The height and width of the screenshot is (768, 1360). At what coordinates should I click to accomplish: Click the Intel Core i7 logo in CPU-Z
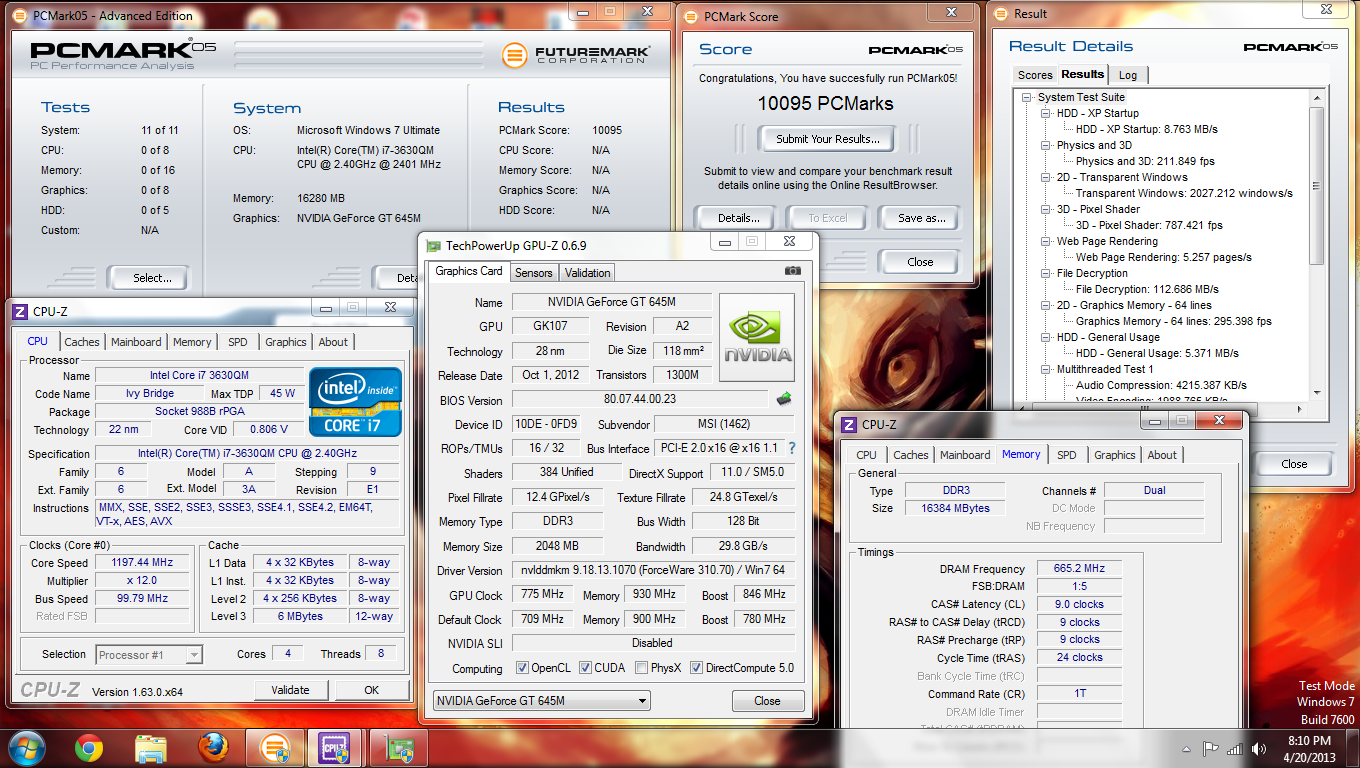(355, 402)
